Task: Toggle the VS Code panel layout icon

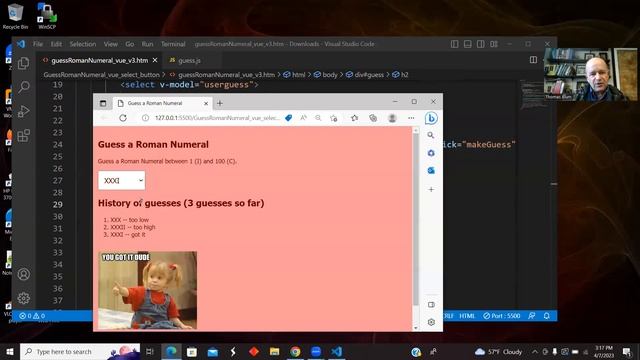Action: [468, 44]
